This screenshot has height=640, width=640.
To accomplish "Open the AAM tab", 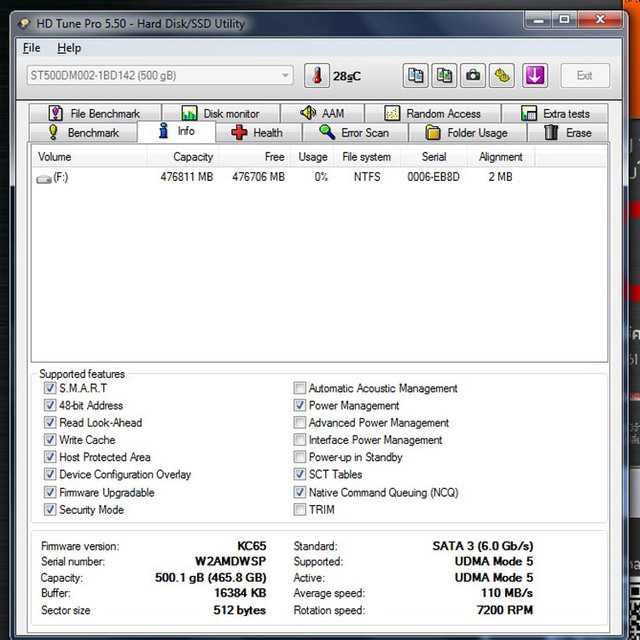I will 322,113.
